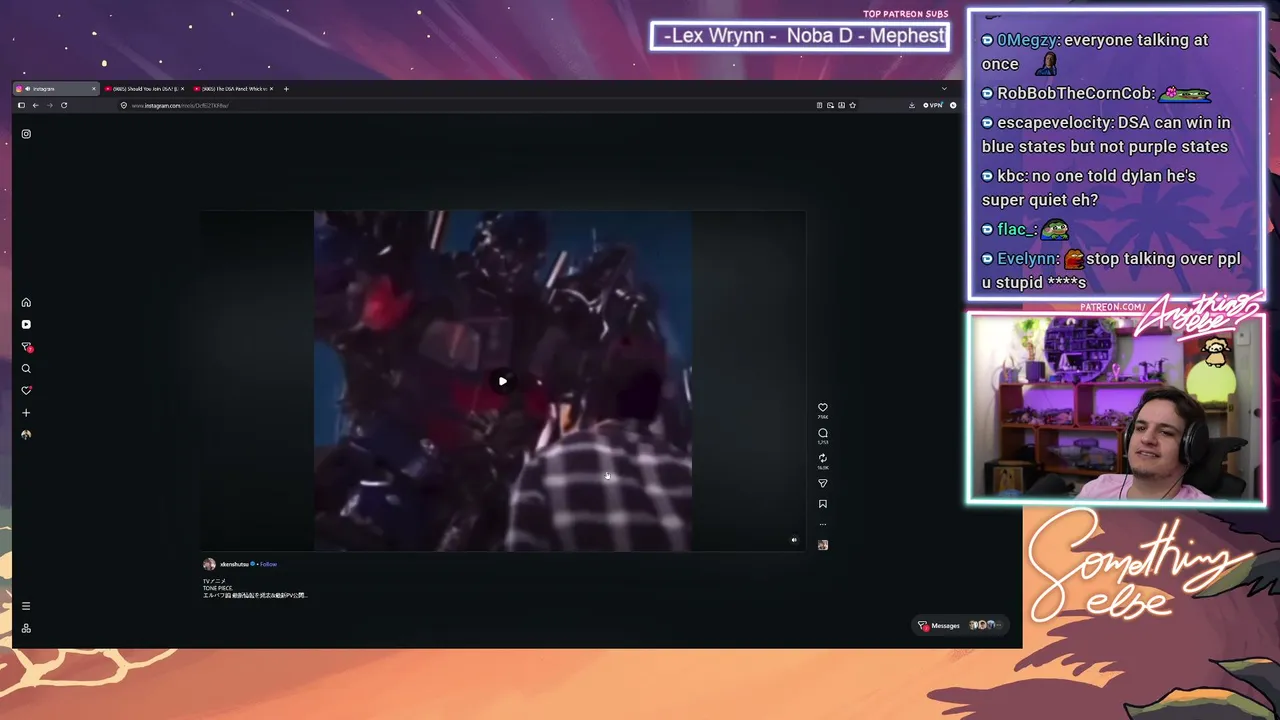Play the paused reel video
Viewport: 1280px width, 720px height.
tap(502, 381)
